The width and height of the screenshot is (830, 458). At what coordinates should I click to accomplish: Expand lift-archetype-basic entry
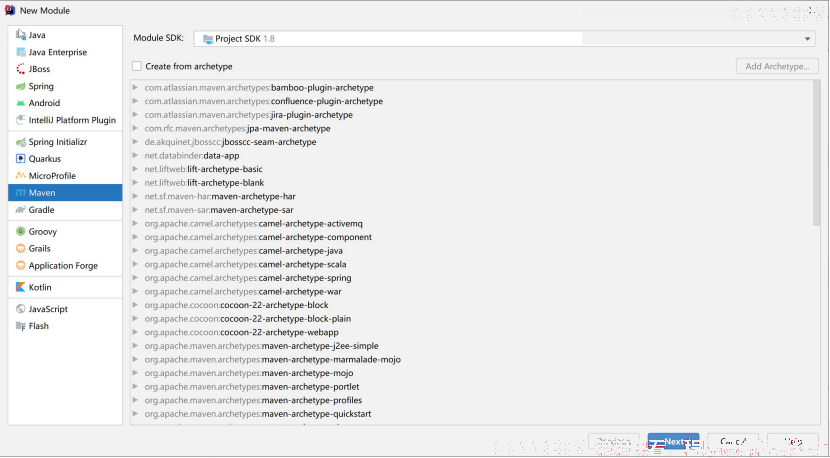[136, 169]
